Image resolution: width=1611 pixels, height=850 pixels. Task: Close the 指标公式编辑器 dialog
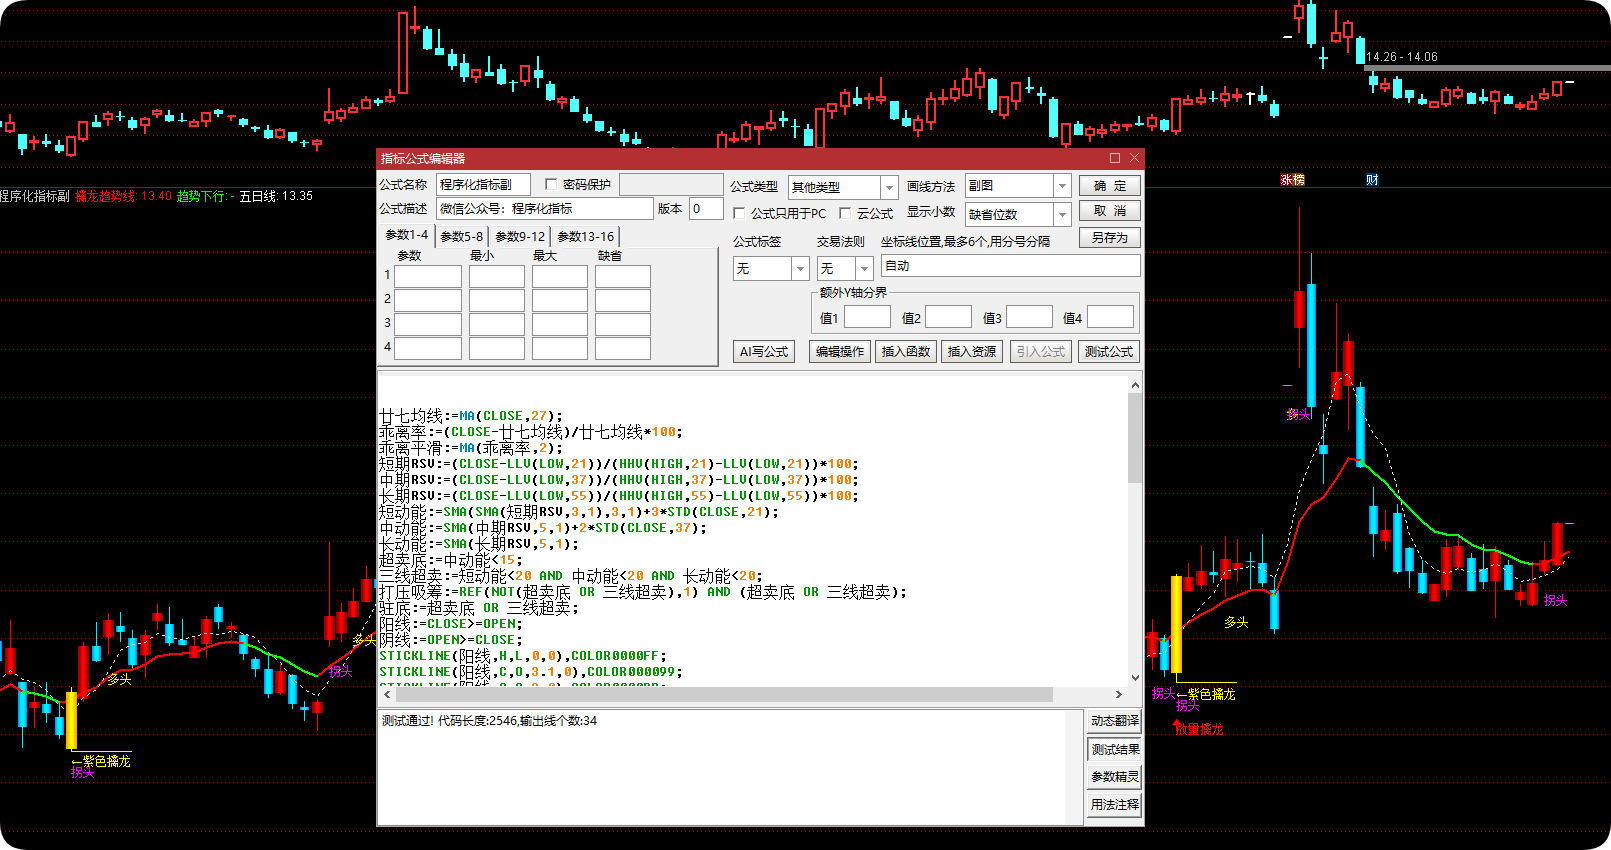click(x=1134, y=158)
